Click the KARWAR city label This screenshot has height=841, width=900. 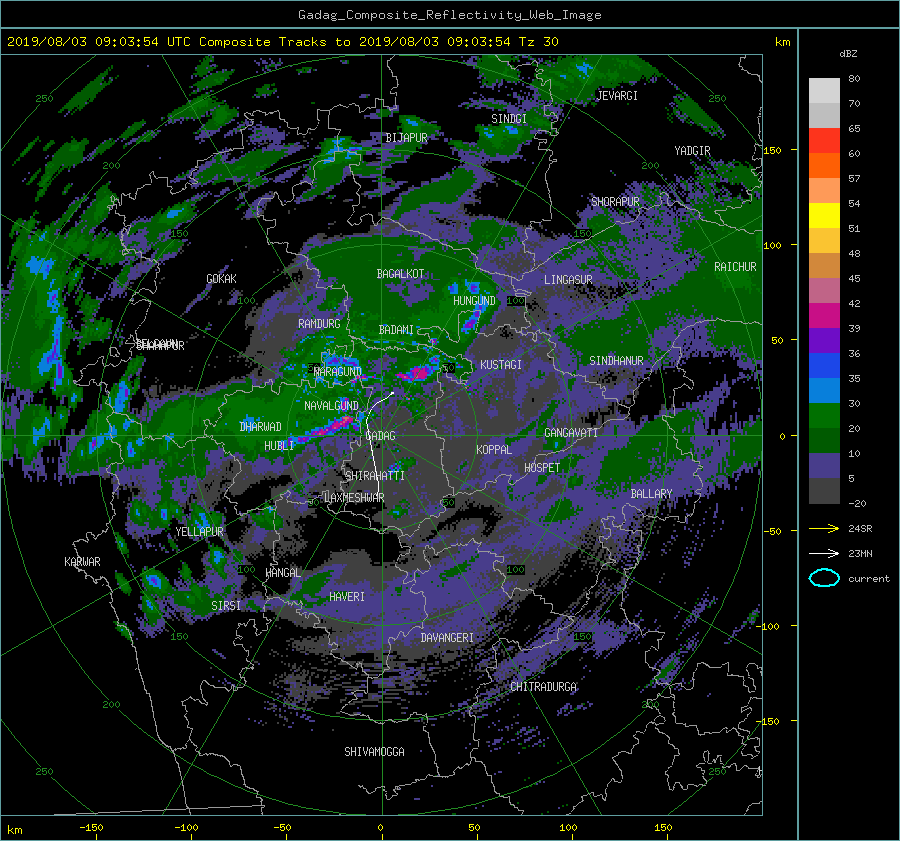click(x=82, y=562)
